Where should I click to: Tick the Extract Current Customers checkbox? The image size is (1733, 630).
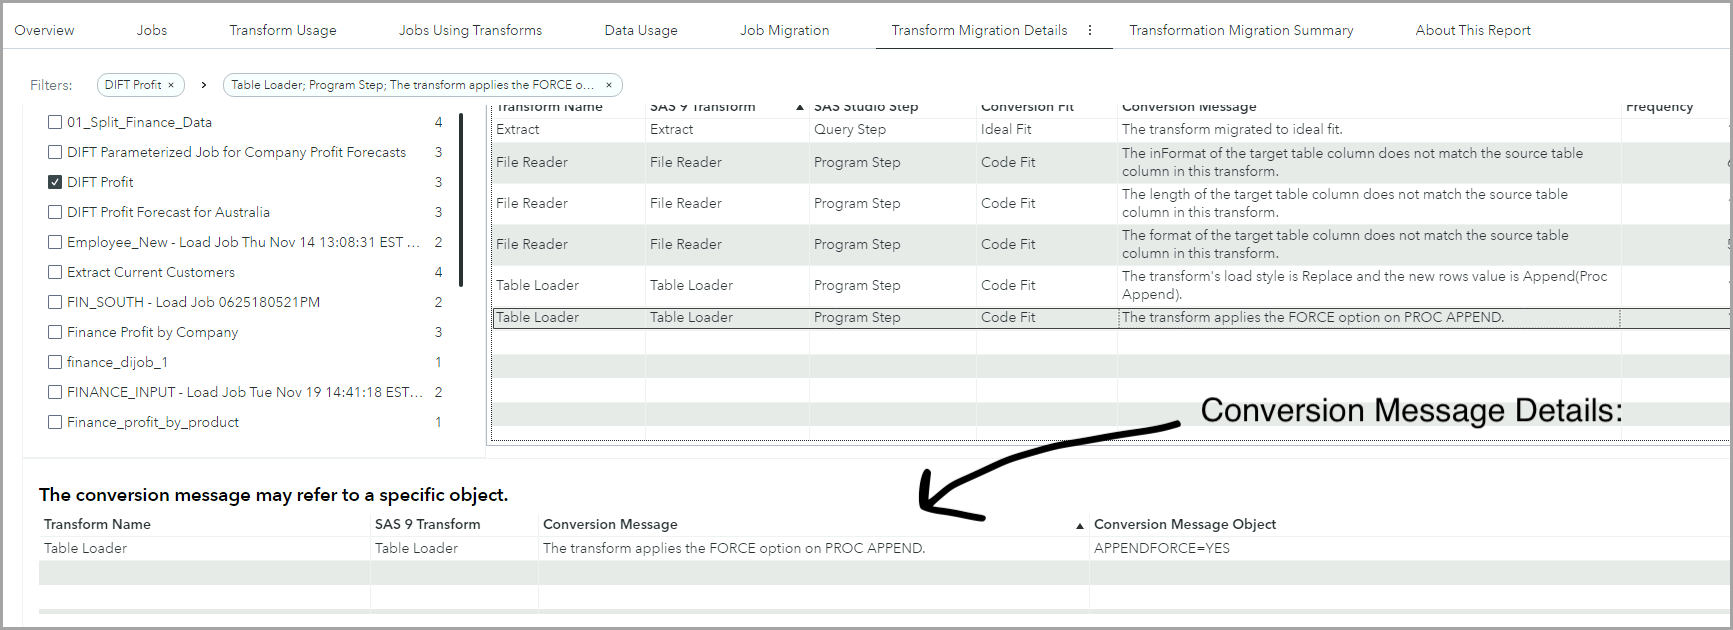[x=55, y=272]
